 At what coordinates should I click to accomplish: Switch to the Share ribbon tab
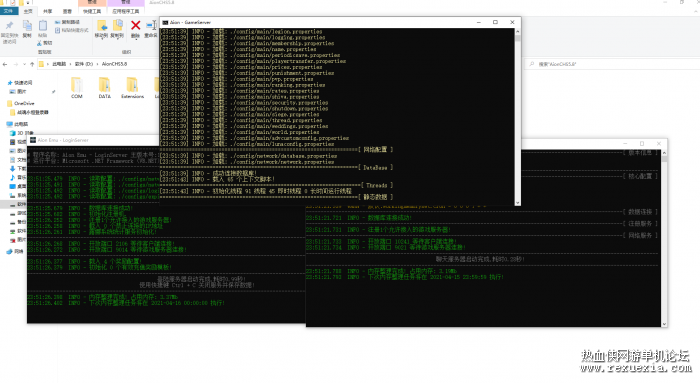pos(48,11)
